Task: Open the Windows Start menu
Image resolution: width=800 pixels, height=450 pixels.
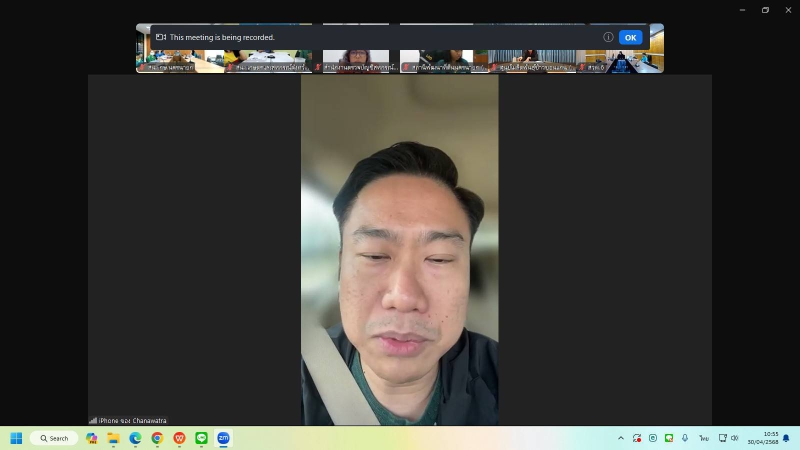Action: pyautogui.click(x=16, y=438)
